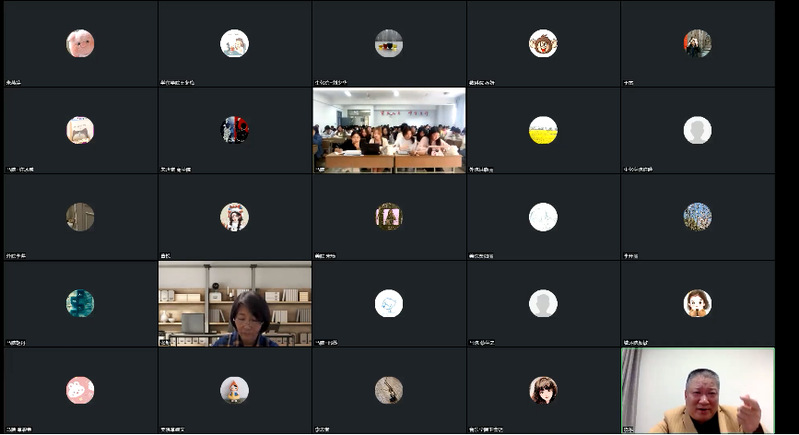This screenshot has width=799, height=435.
Task: Open the classroom students video tile
Action: [389, 130]
